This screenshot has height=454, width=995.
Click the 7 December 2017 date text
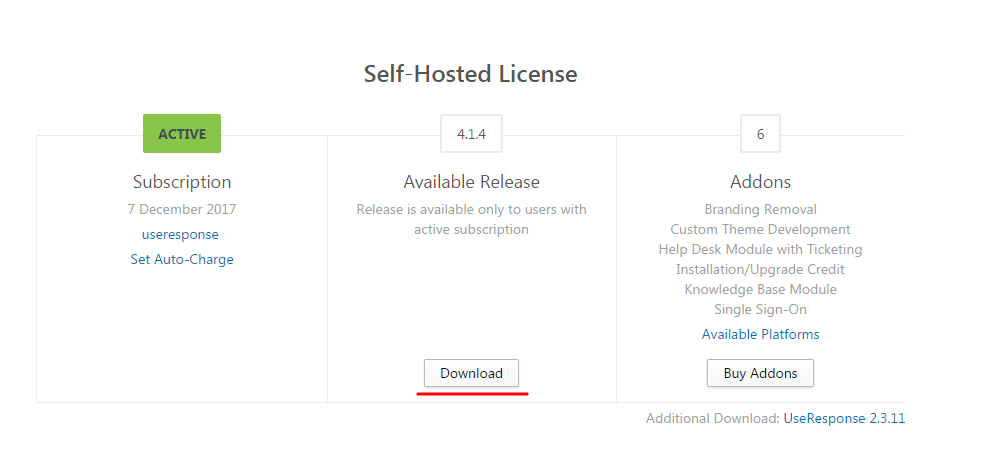pyautogui.click(x=182, y=209)
